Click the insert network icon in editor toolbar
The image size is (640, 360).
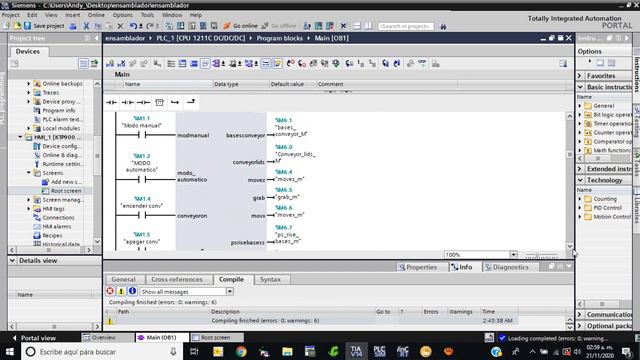coord(110,63)
